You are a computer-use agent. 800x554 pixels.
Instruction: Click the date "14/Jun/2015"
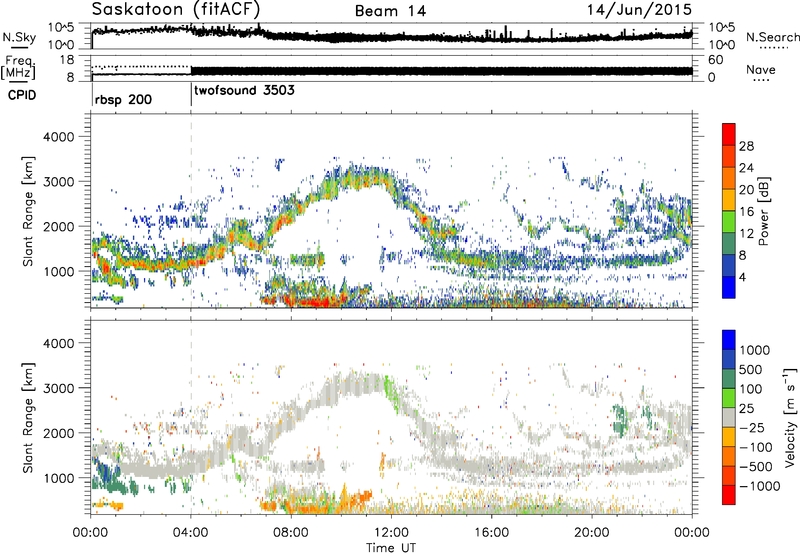[639, 9]
